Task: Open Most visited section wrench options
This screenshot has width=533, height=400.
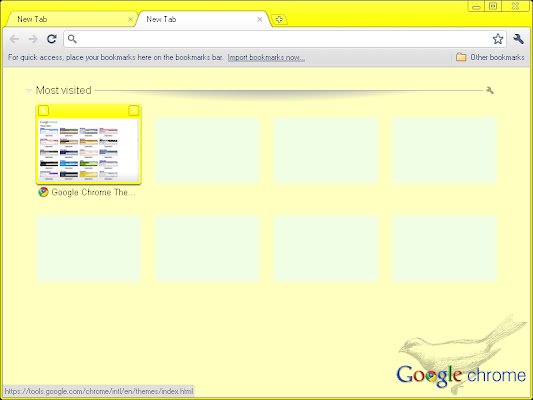Action: [x=490, y=90]
